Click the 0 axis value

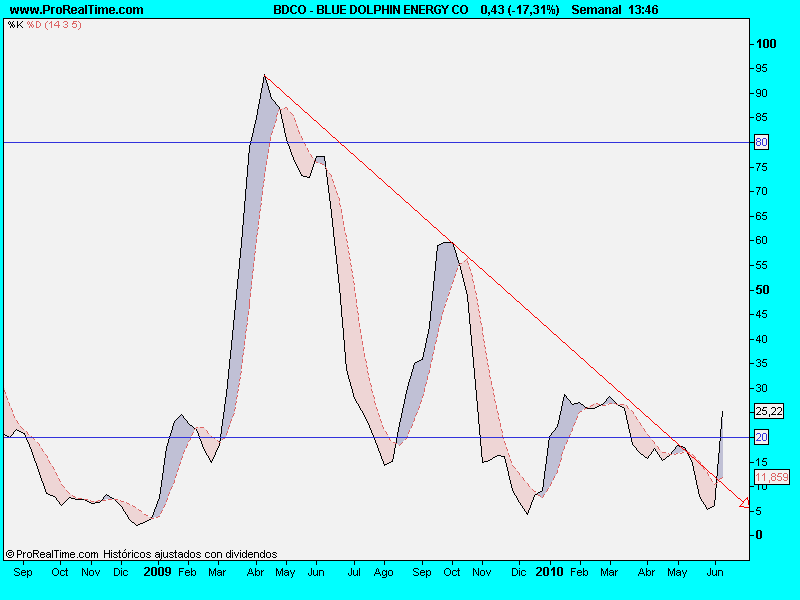click(759, 535)
